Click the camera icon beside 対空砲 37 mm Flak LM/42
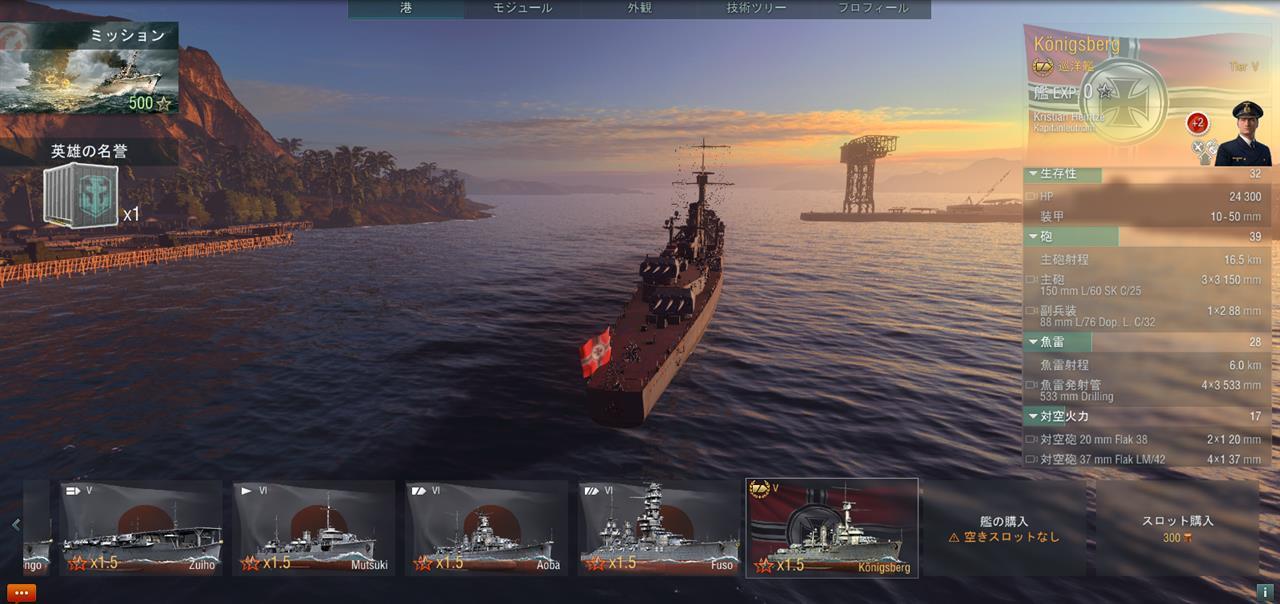This screenshot has height=604, width=1280. pos(1032,460)
